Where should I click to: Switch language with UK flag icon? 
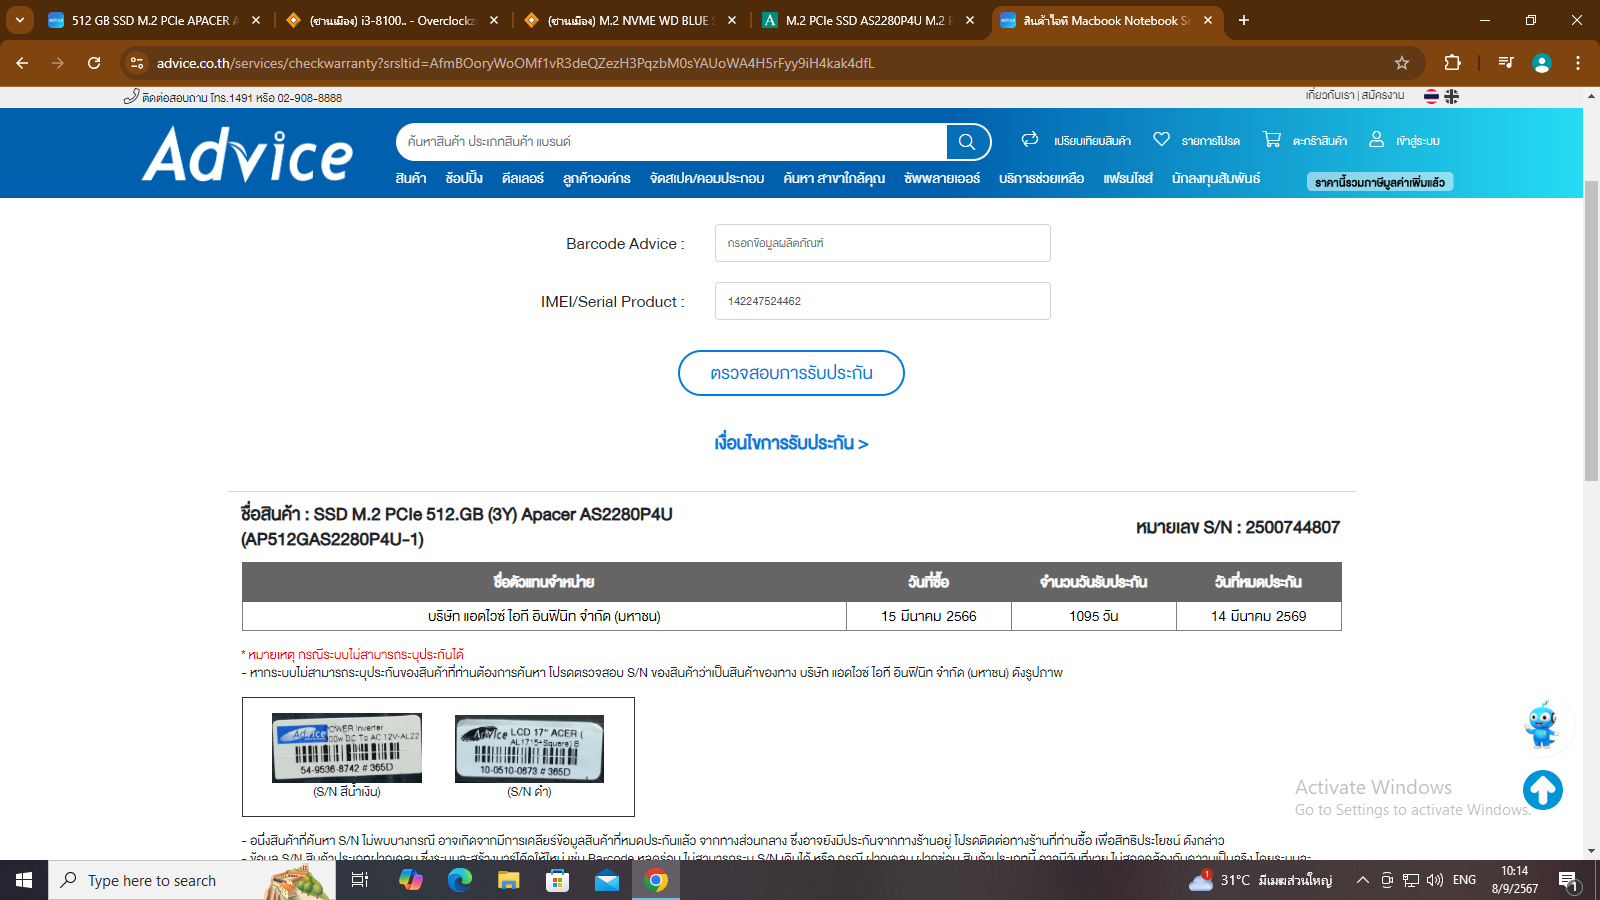(1452, 96)
